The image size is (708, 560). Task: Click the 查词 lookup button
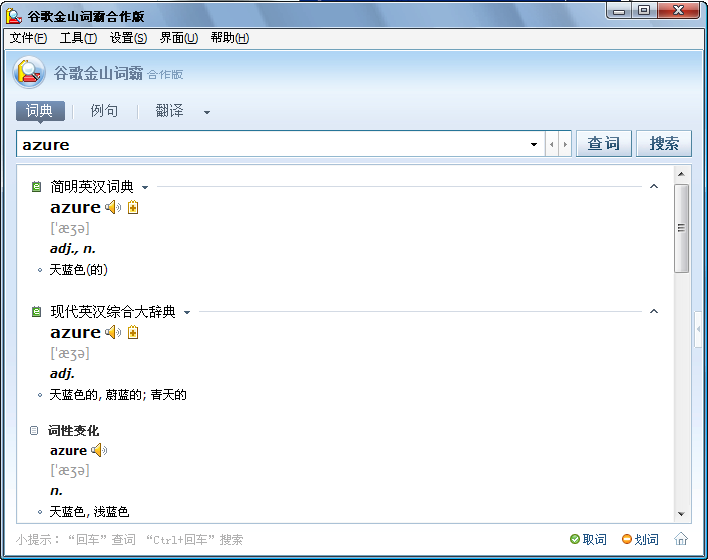tap(604, 144)
